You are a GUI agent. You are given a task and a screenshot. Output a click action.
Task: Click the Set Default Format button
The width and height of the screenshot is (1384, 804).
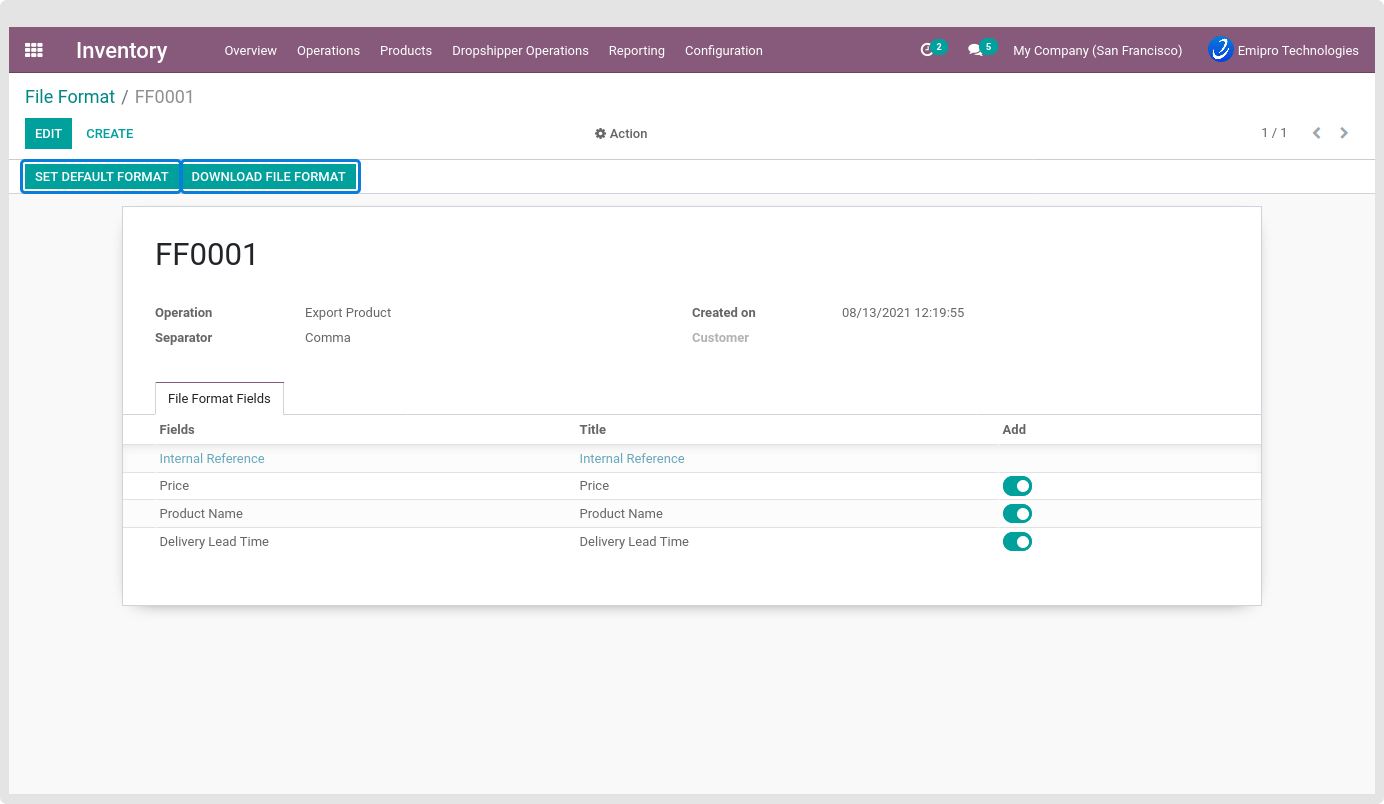(x=102, y=177)
